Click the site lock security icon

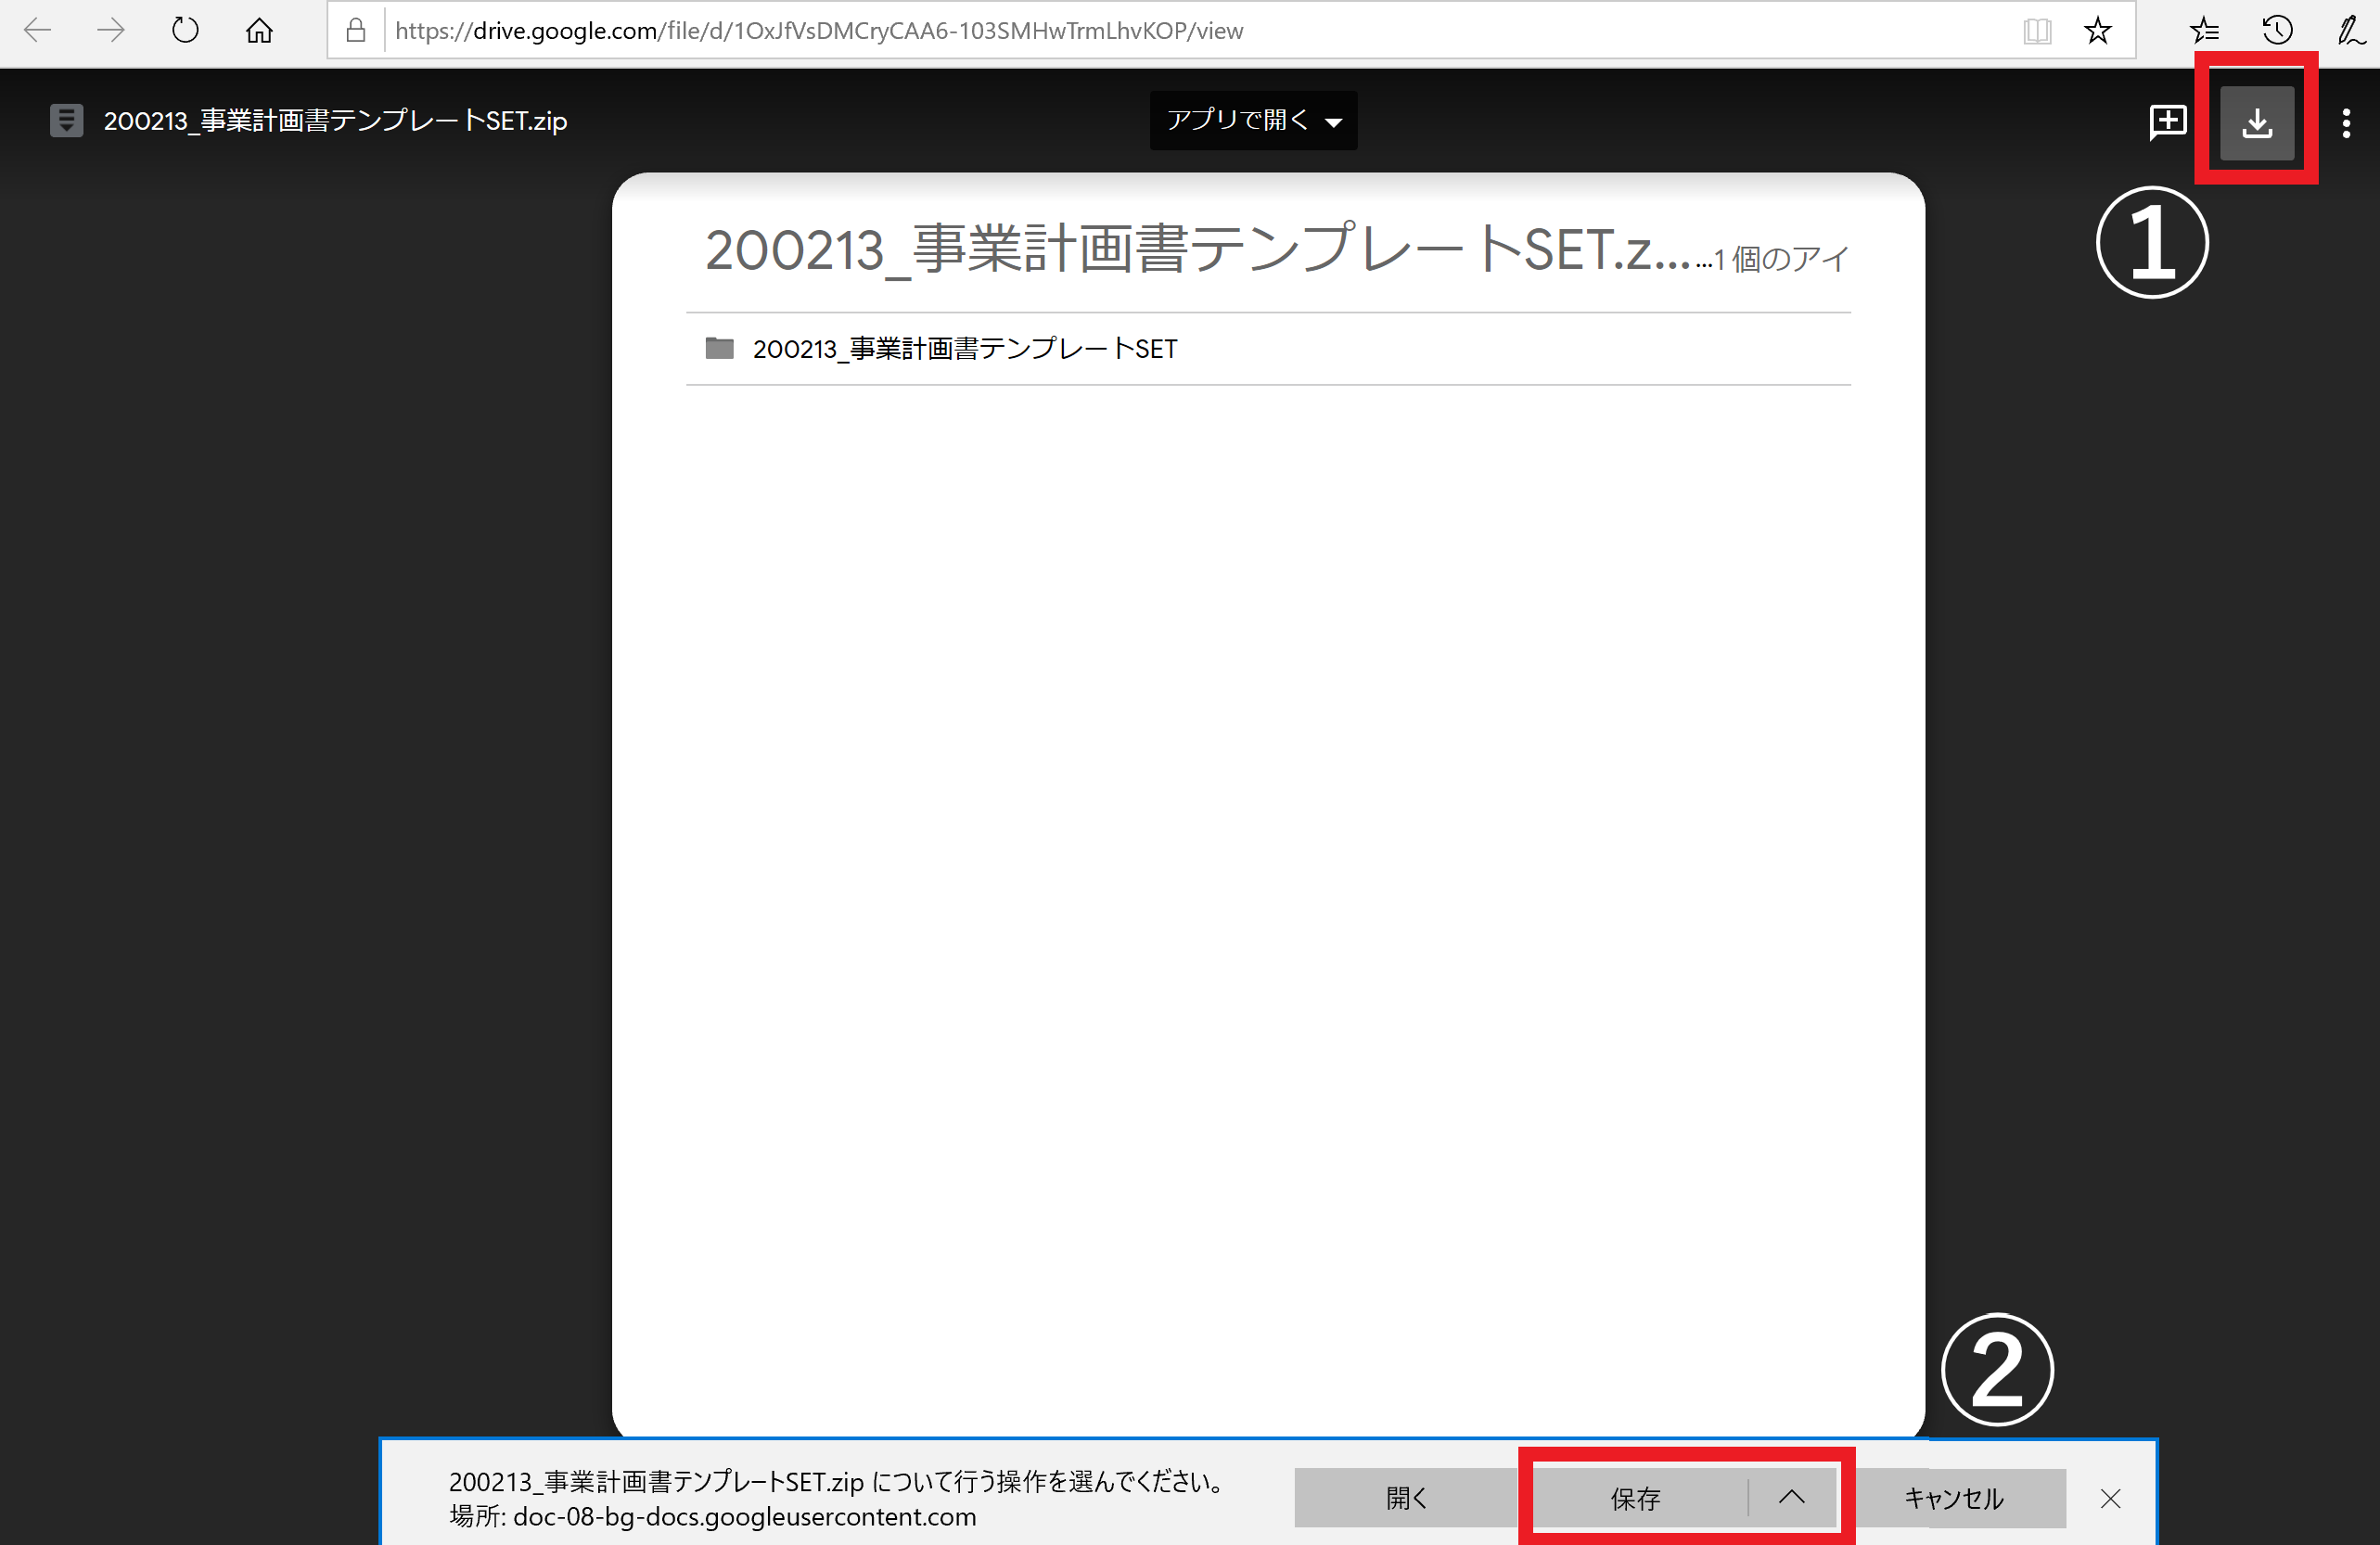click(355, 30)
